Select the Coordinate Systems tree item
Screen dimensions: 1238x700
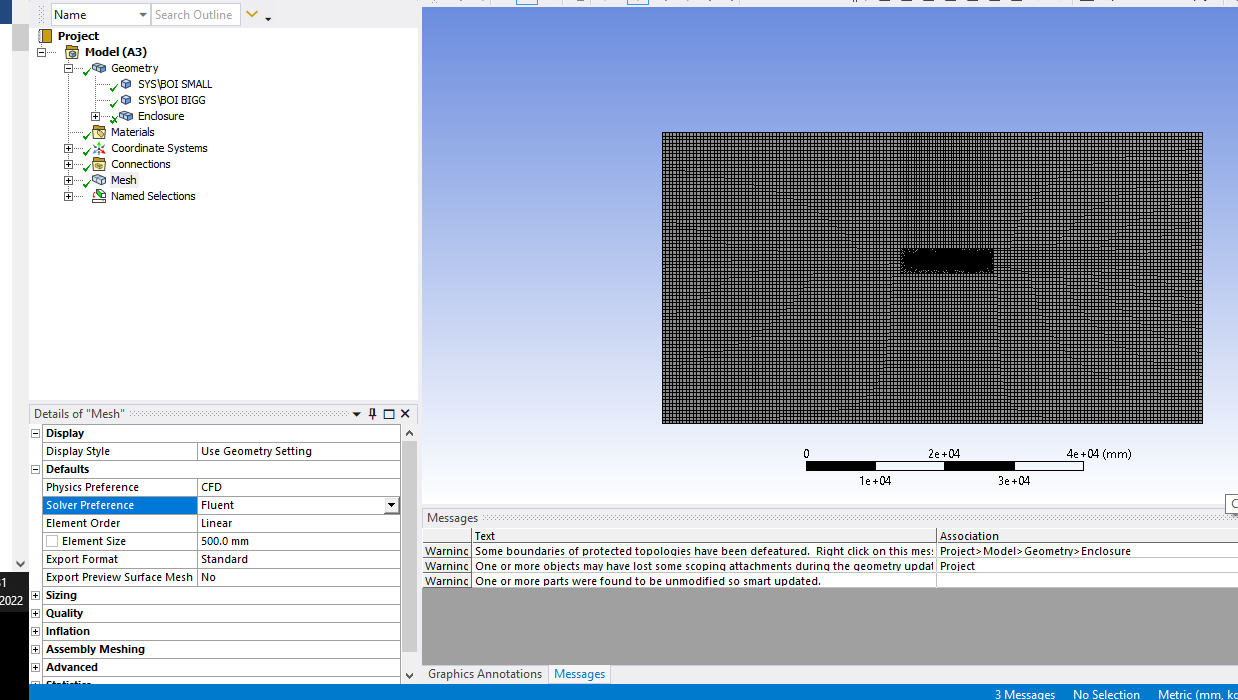159,148
